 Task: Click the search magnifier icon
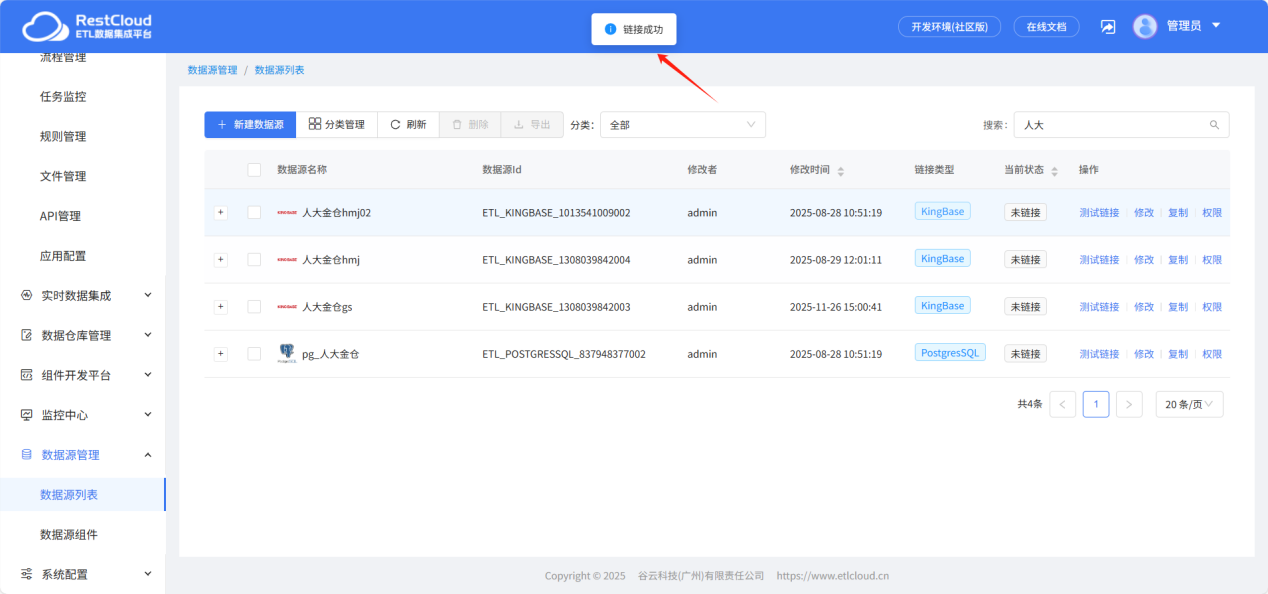[x=1214, y=125]
